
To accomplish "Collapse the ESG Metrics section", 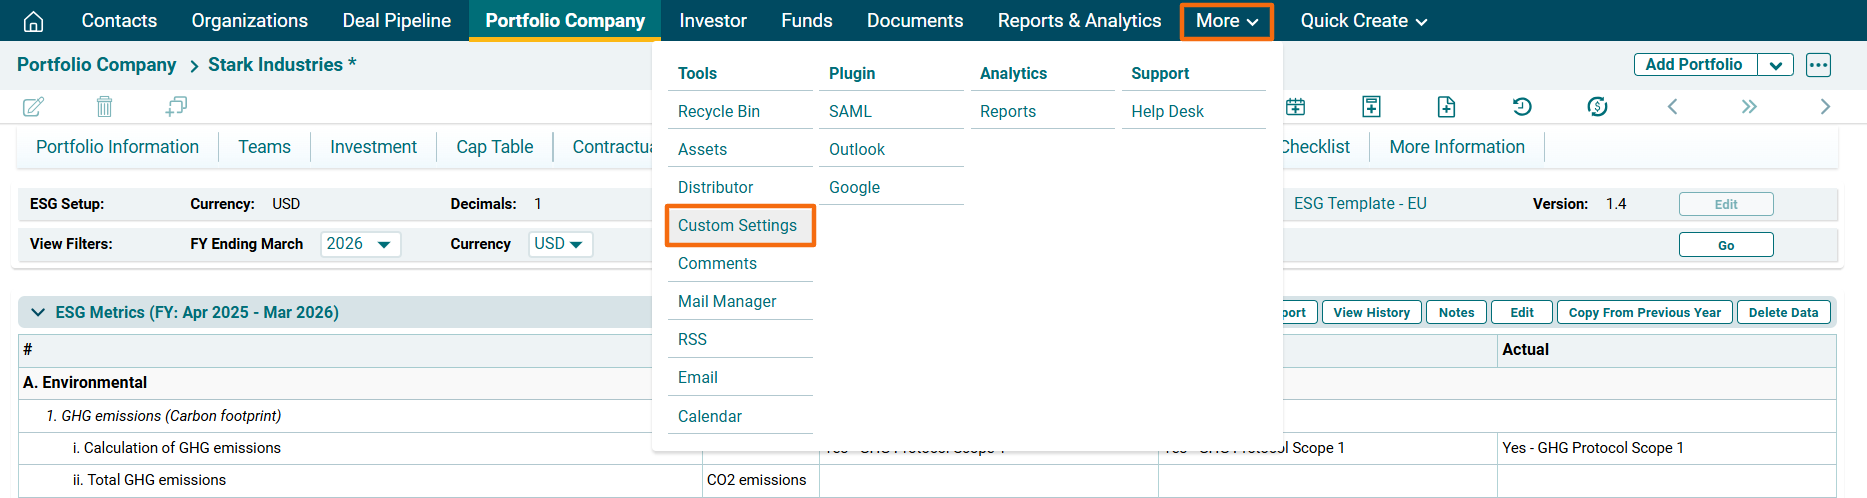I will 38,312.
